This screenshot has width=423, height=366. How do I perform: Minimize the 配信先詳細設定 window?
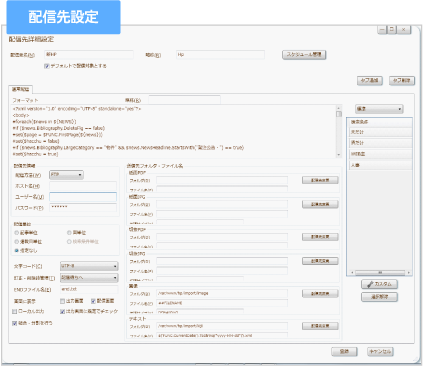pyautogui.click(x=382, y=30)
